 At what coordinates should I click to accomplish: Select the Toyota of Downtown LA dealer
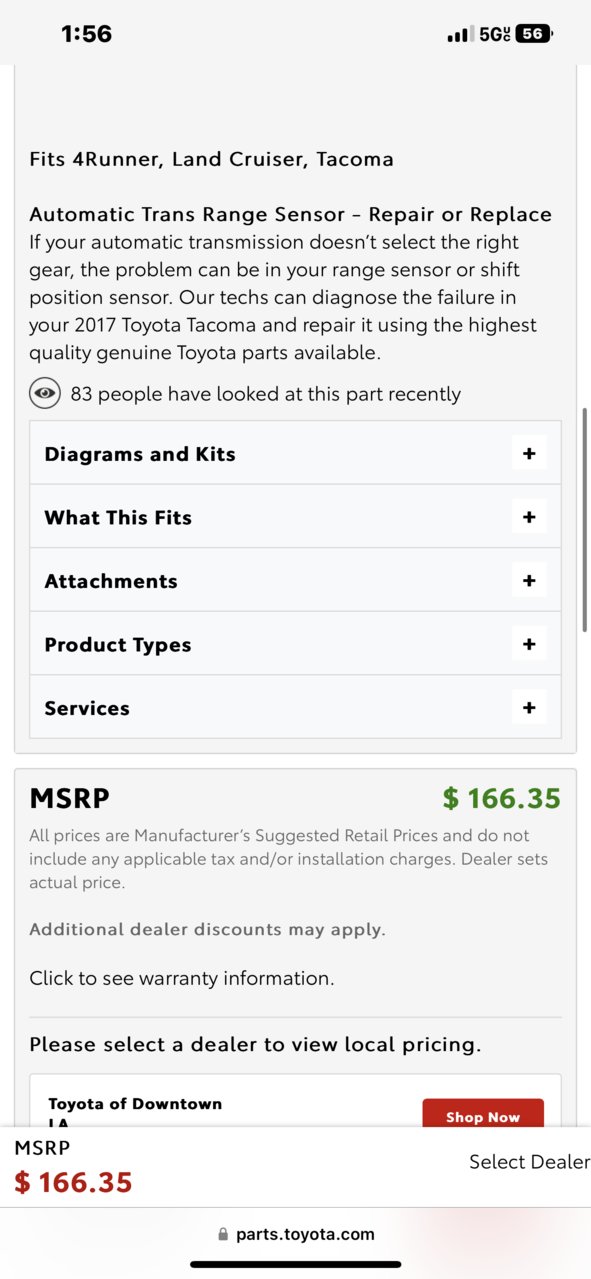pos(135,1112)
